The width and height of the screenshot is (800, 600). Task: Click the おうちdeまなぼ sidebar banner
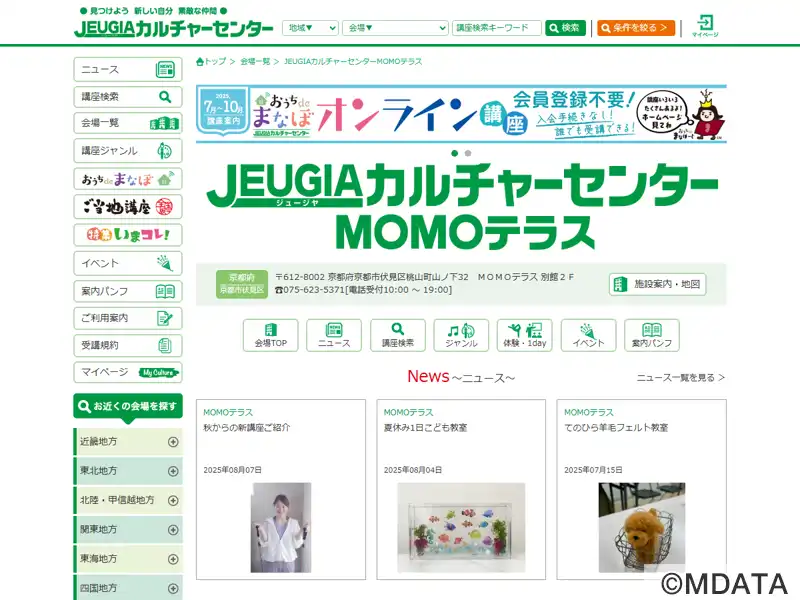[x=128, y=179]
